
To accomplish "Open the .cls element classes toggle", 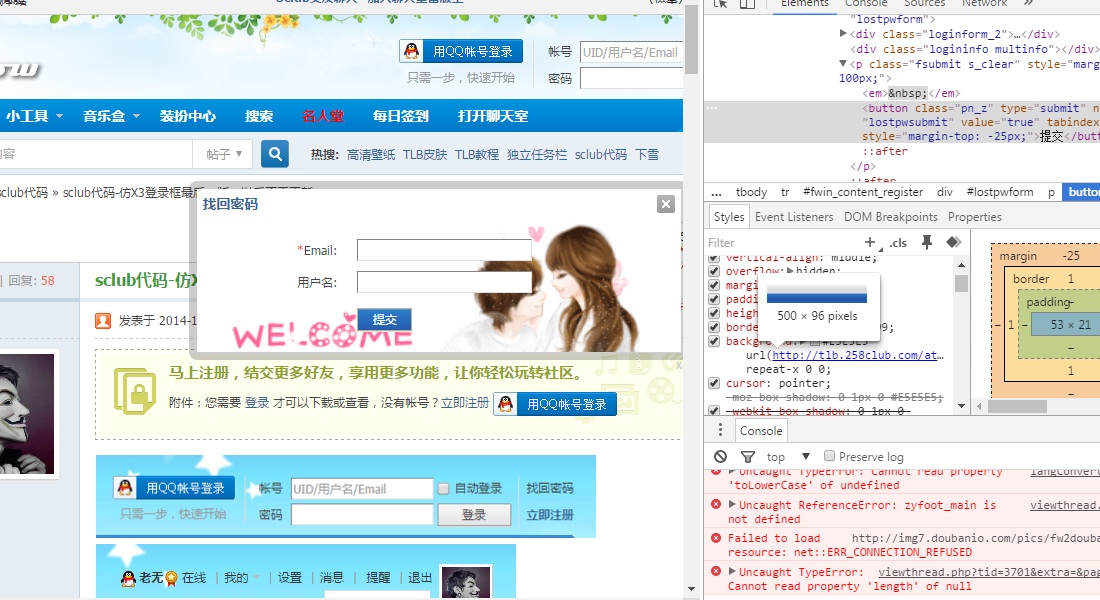I will click(899, 243).
